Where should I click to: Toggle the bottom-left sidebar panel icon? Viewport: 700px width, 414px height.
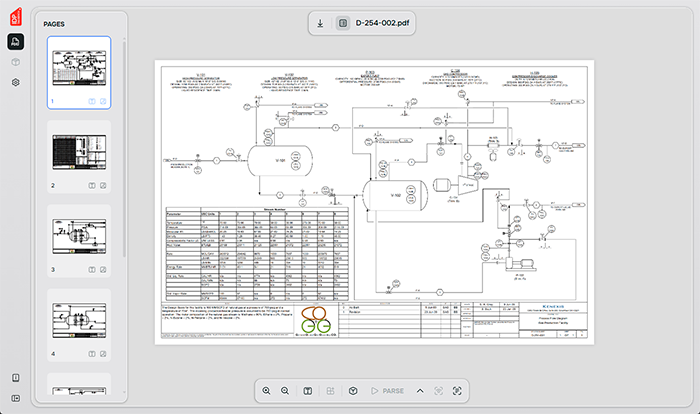[x=16, y=377]
